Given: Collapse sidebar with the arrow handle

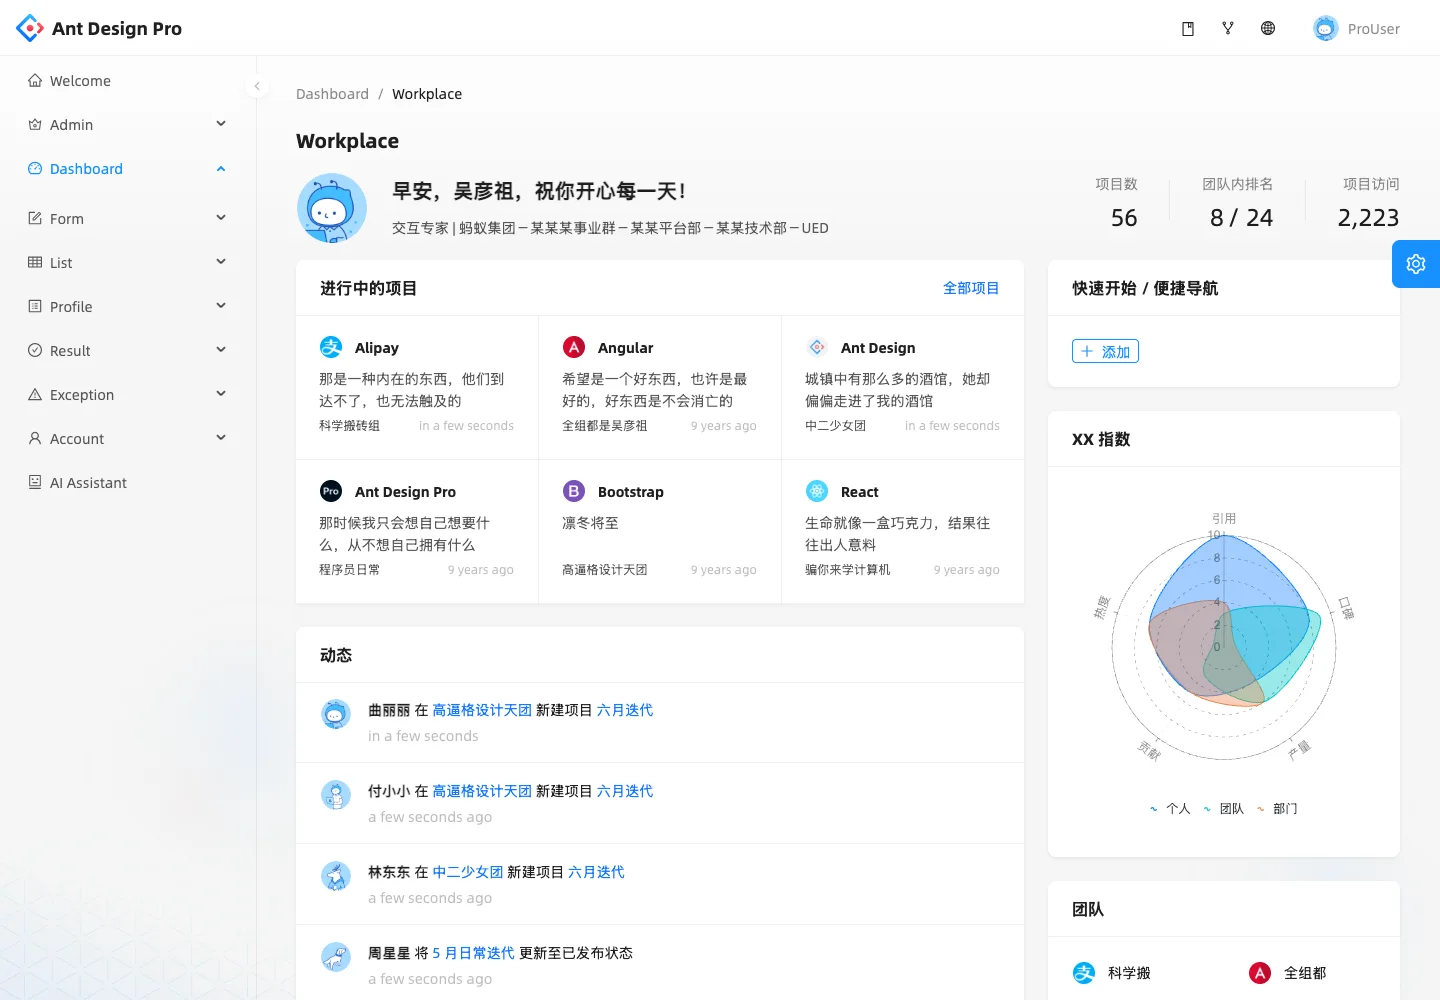Looking at the screenshot, I should [257, 86].
